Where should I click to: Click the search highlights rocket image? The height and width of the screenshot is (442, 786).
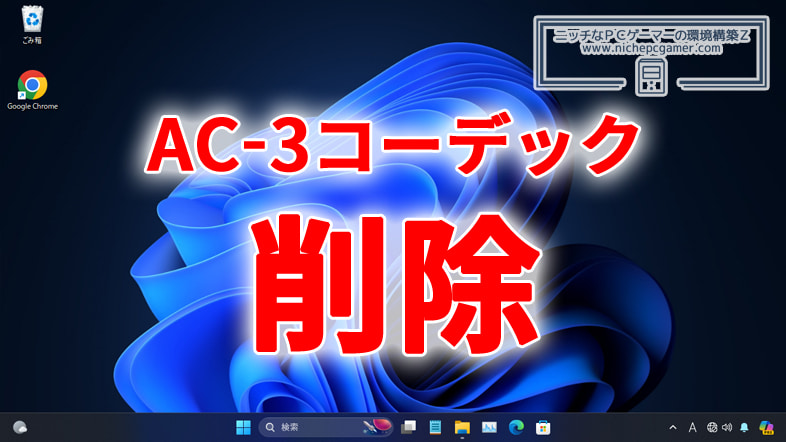(x=377, y=427)
